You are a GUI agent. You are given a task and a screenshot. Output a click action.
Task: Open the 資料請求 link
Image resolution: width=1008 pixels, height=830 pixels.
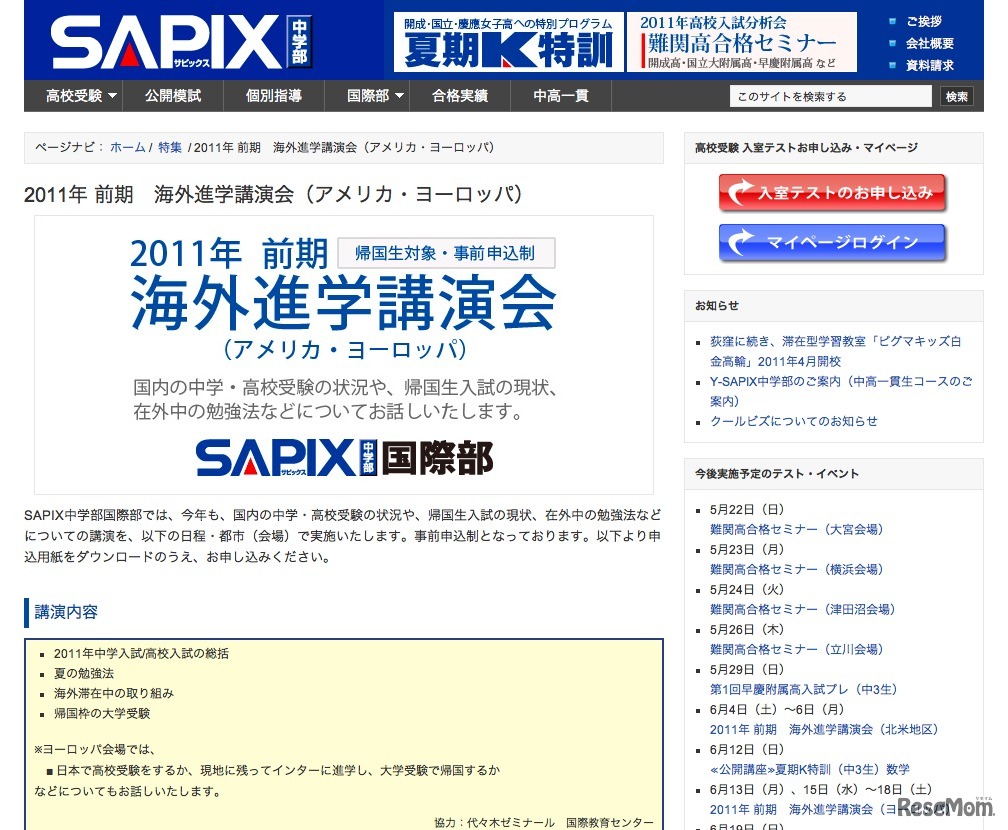[930, 65]
